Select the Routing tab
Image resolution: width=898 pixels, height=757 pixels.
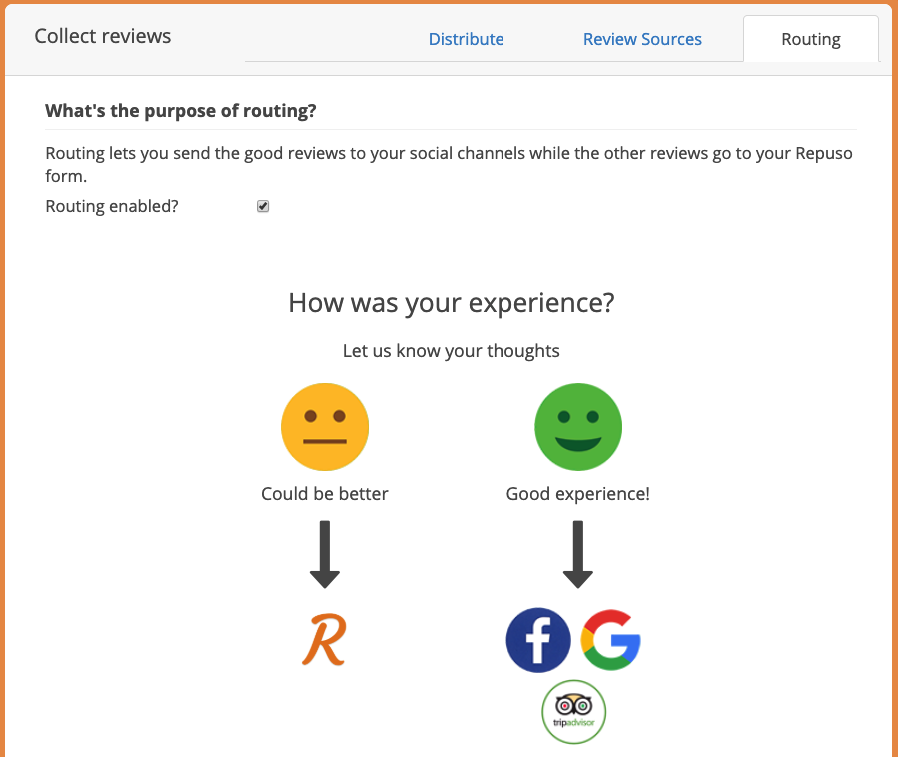[x=811, y=39]
